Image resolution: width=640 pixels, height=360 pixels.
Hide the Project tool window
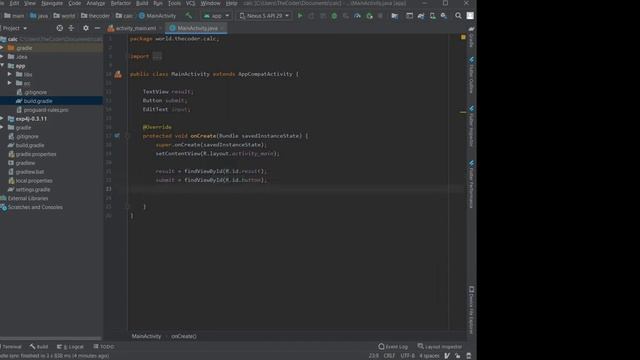coord(97,28)
